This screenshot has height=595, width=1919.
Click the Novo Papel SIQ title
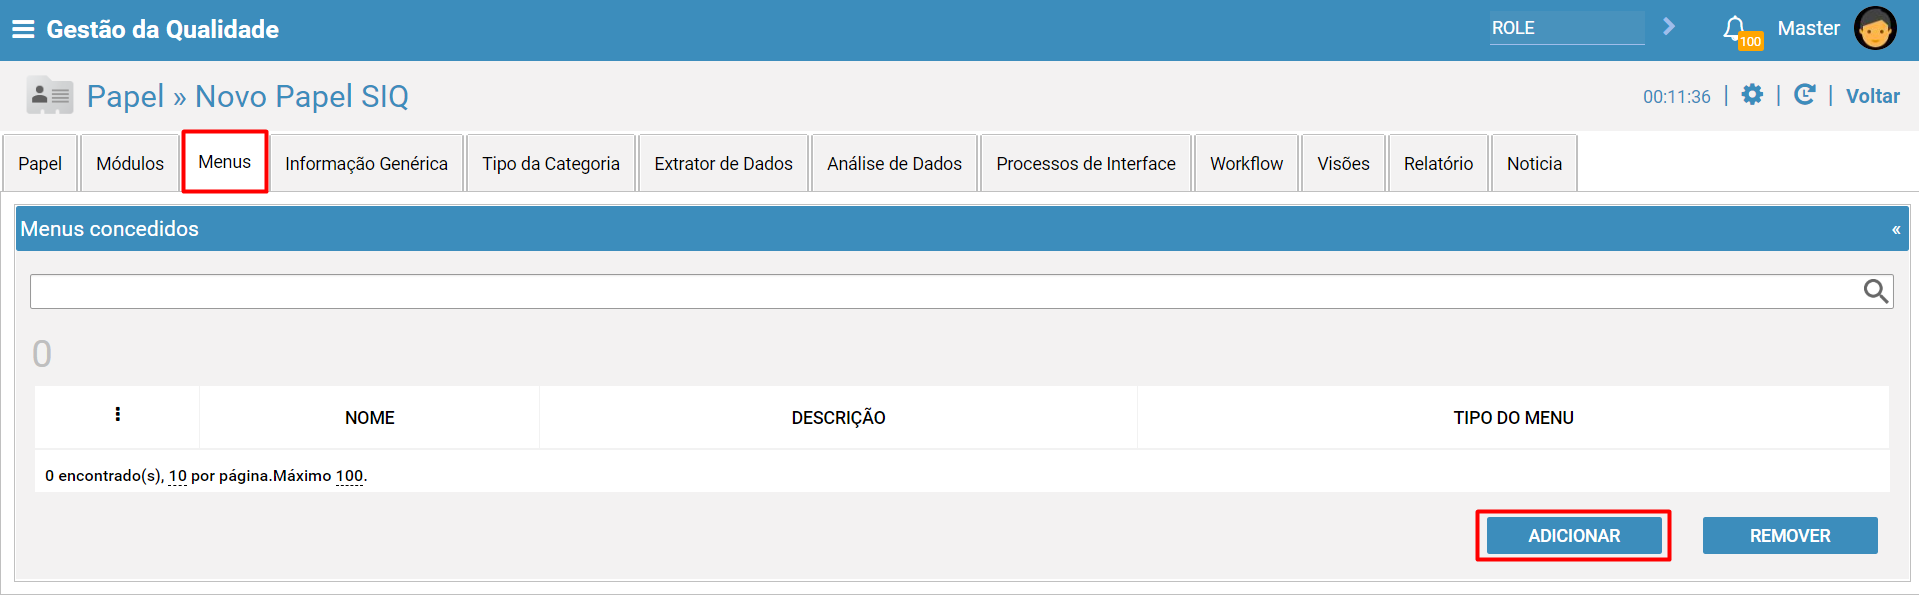click(x=302, y=96)
